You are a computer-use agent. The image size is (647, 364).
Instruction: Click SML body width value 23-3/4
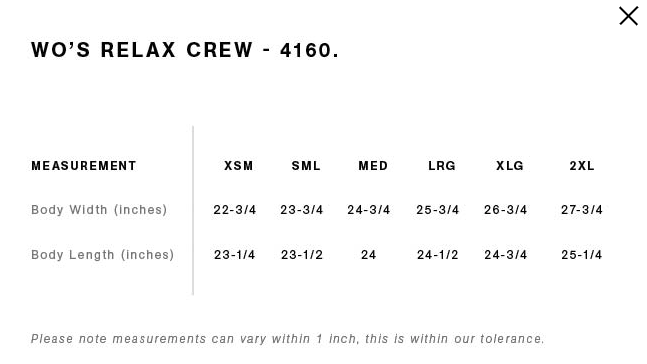302,210
